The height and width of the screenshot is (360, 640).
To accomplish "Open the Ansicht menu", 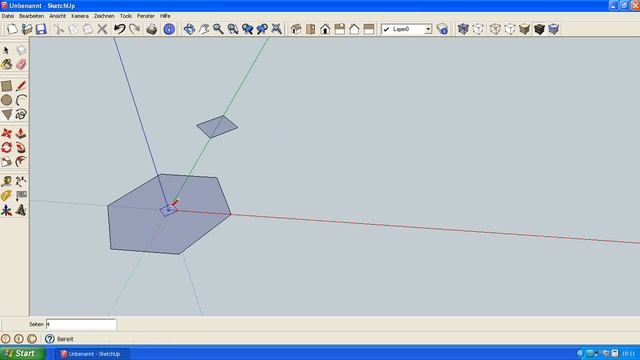I will [58, 16].
